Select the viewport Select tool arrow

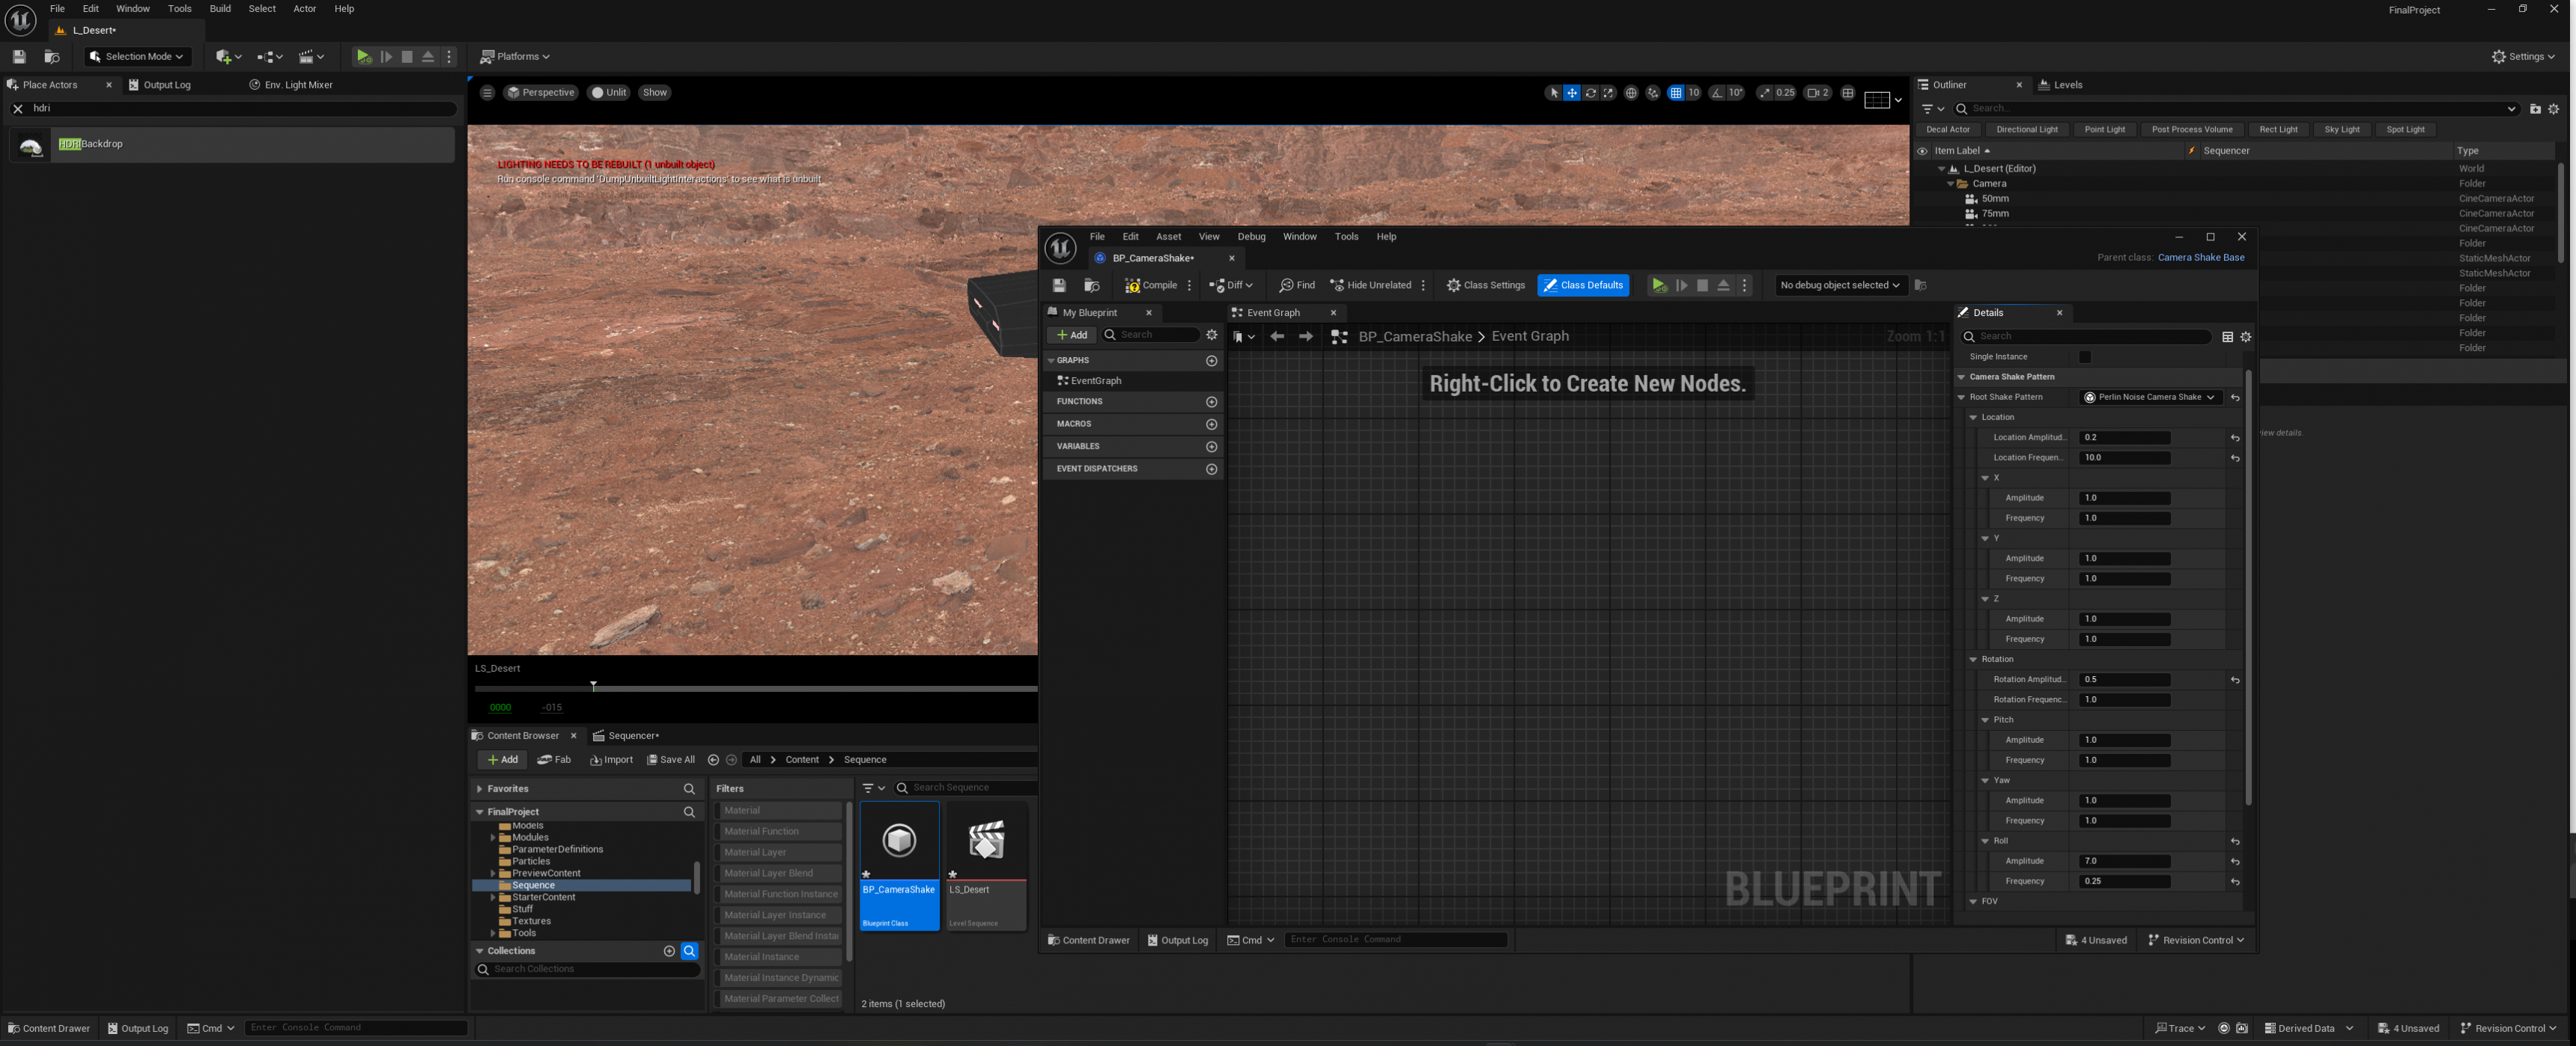pos(1553,93)
